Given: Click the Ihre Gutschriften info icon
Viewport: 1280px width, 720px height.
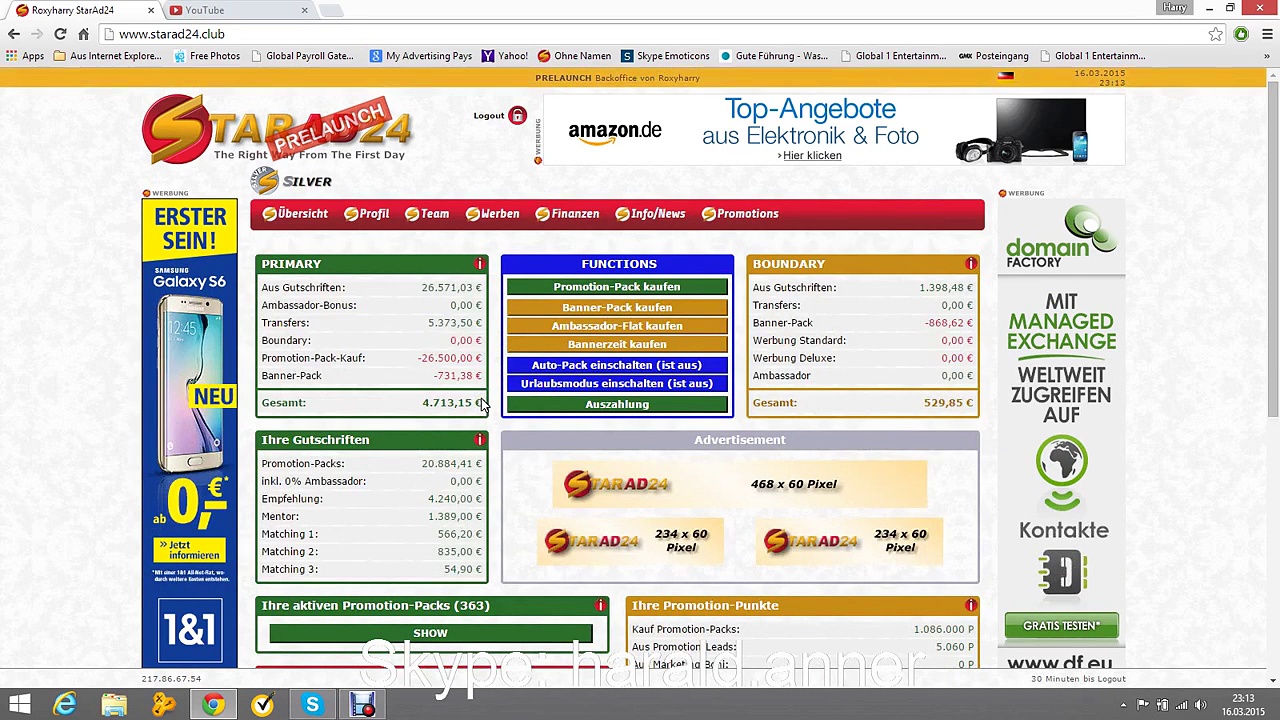Looking at the screenshot, I should 480,440.
